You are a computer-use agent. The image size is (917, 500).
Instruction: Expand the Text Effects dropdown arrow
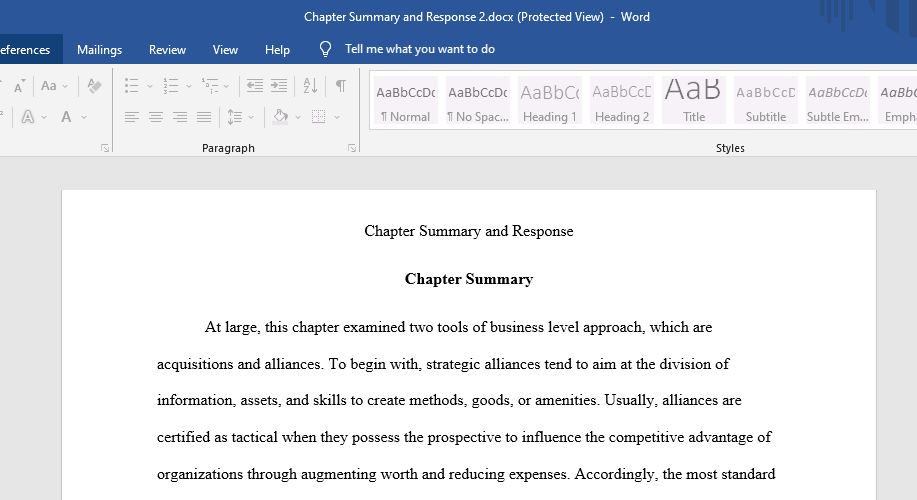pyautogui.click(x=44, y=118)
